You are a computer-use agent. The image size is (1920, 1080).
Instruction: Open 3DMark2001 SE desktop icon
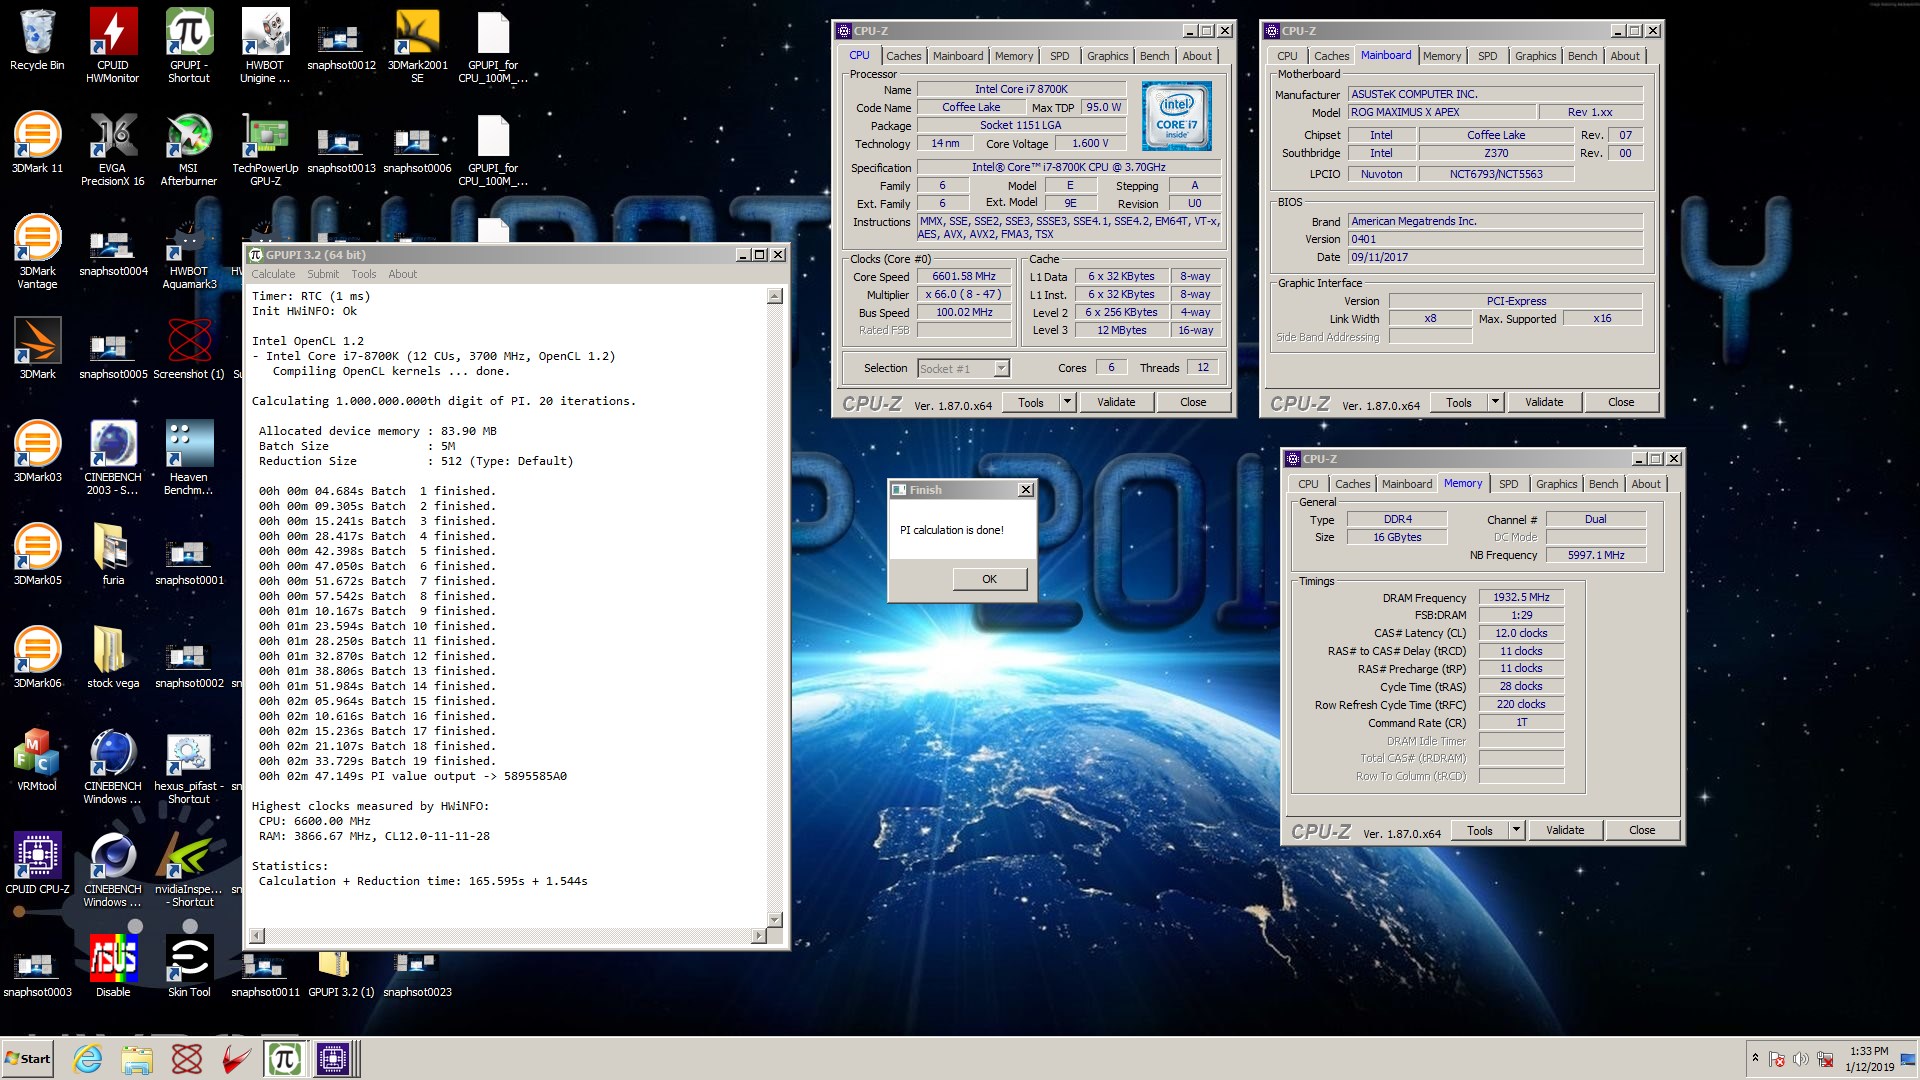pyautogui.click(x=417, y=45)
